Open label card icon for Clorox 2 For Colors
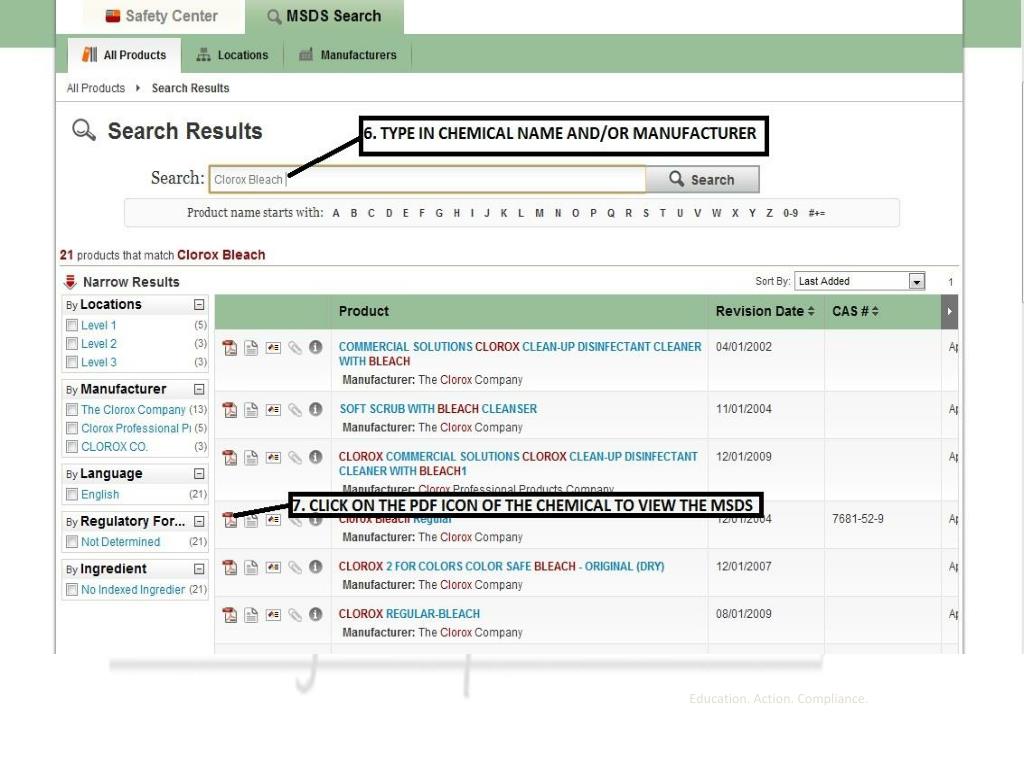1024x768 pixels. (273, 567)
